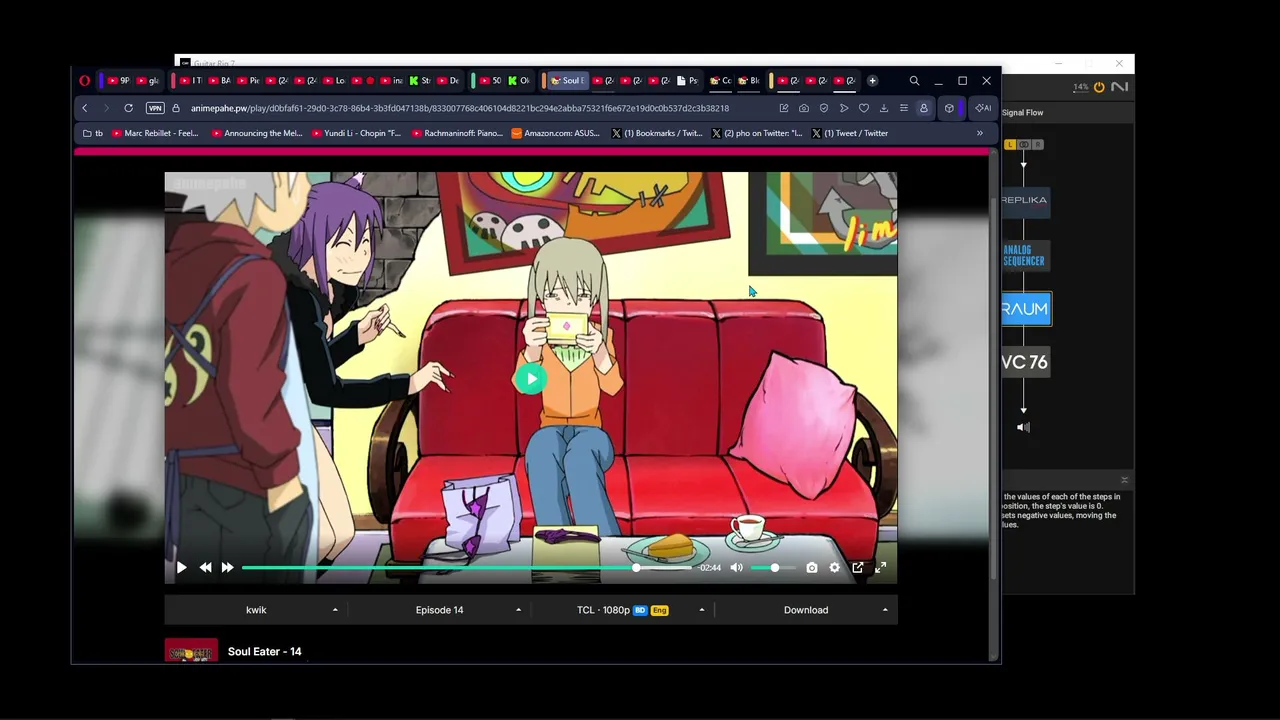1280x720 pixels.
Task: Expand the Download dropdown
Action: (x=806, y=610)
